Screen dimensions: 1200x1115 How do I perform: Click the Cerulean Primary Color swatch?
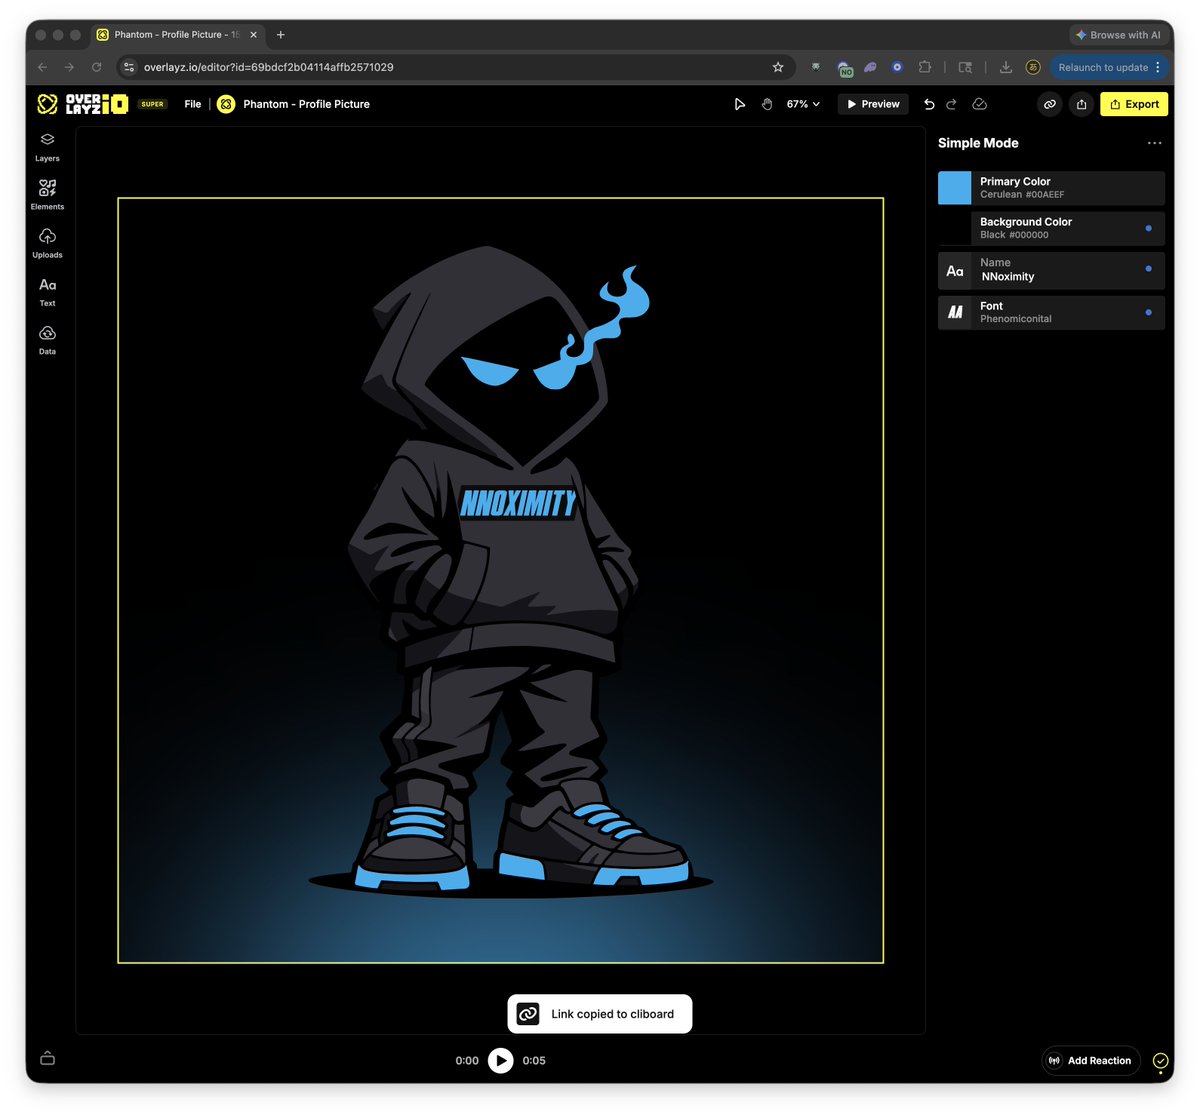click(954, 187)
